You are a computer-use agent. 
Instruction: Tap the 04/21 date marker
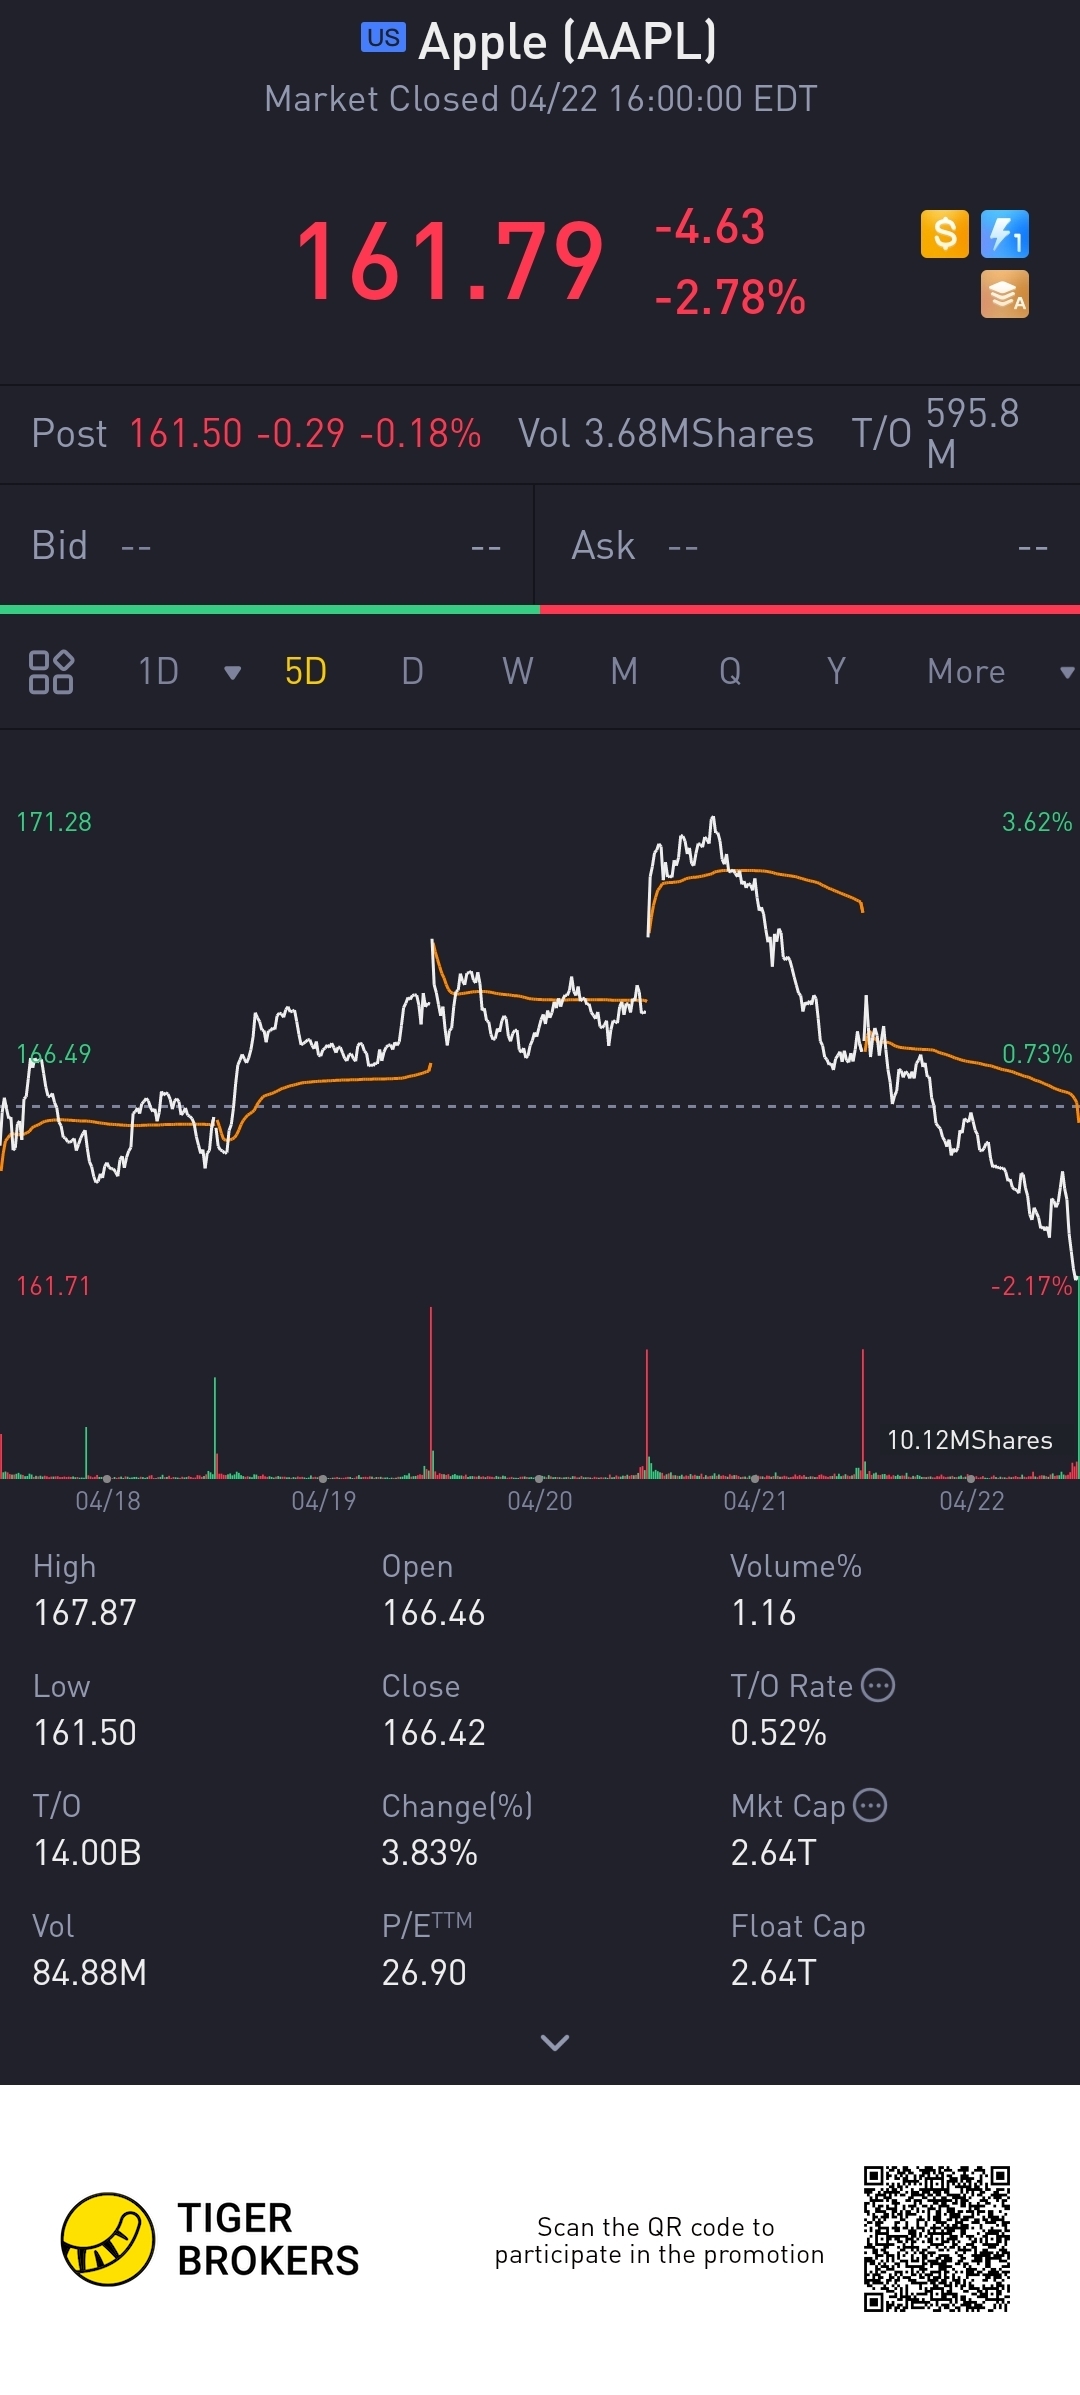click(755, 1500)
